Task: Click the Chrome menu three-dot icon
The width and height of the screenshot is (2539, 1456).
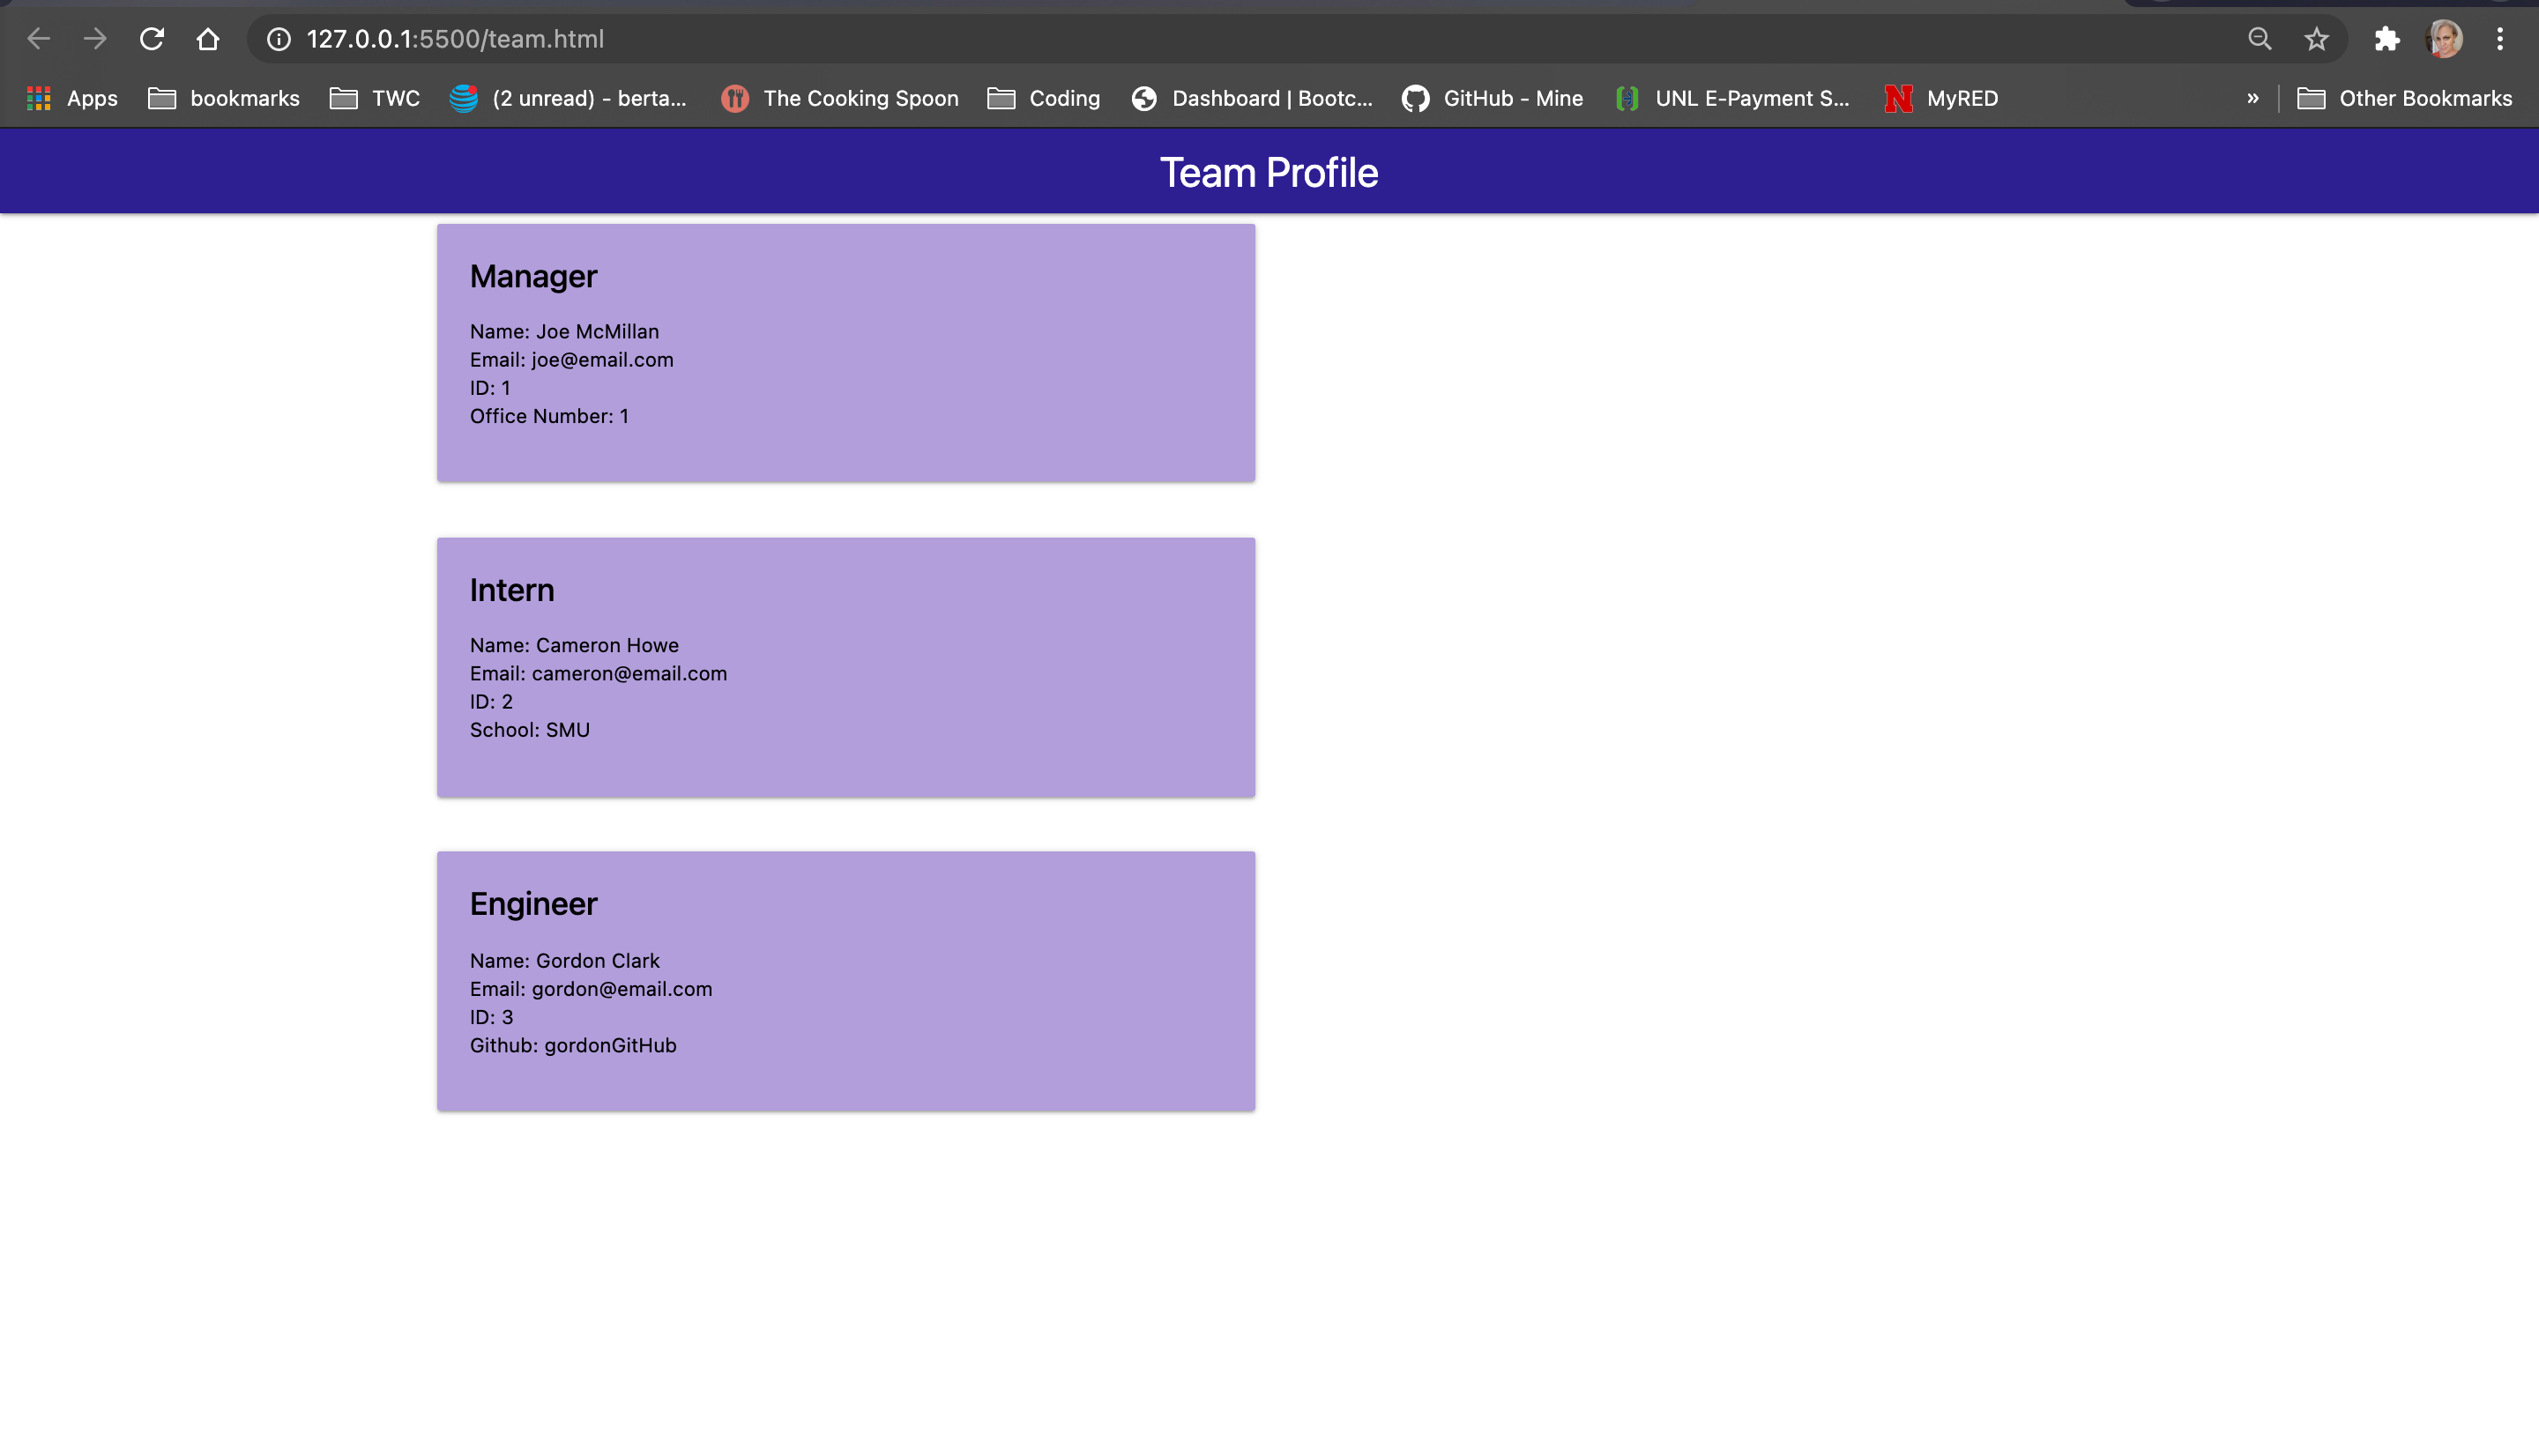Action: (x=2500, y=39)
